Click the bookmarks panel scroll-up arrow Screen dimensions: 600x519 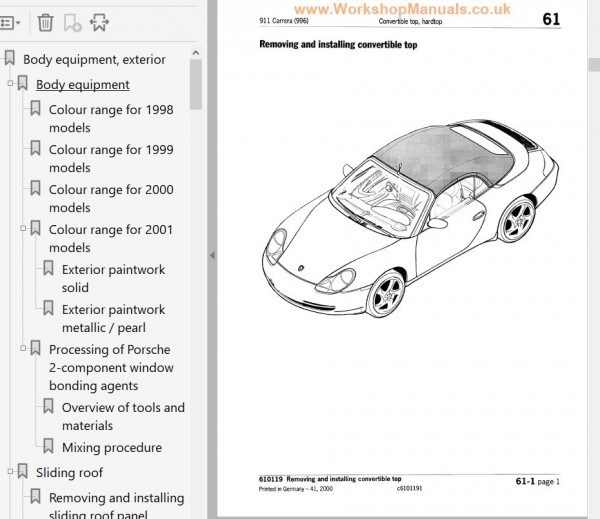[196, 53]
